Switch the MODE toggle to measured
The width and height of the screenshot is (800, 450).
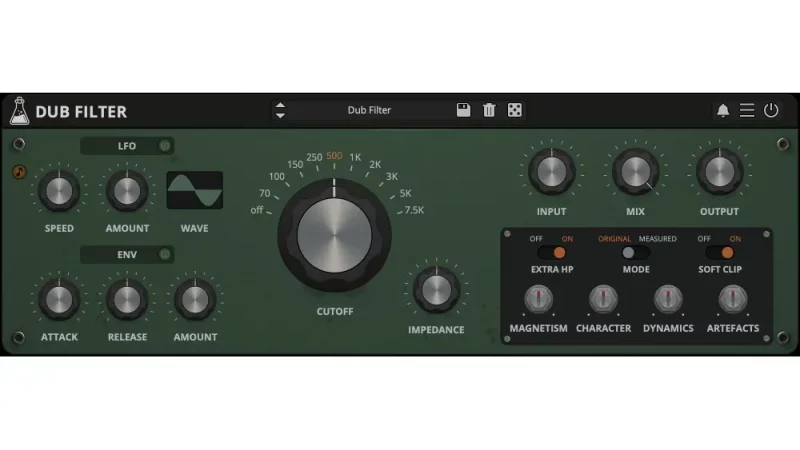[x=636, y=253]
